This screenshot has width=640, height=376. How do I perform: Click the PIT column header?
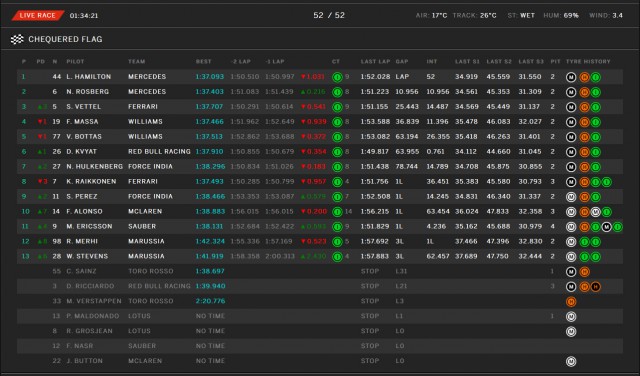pos(555,62)
